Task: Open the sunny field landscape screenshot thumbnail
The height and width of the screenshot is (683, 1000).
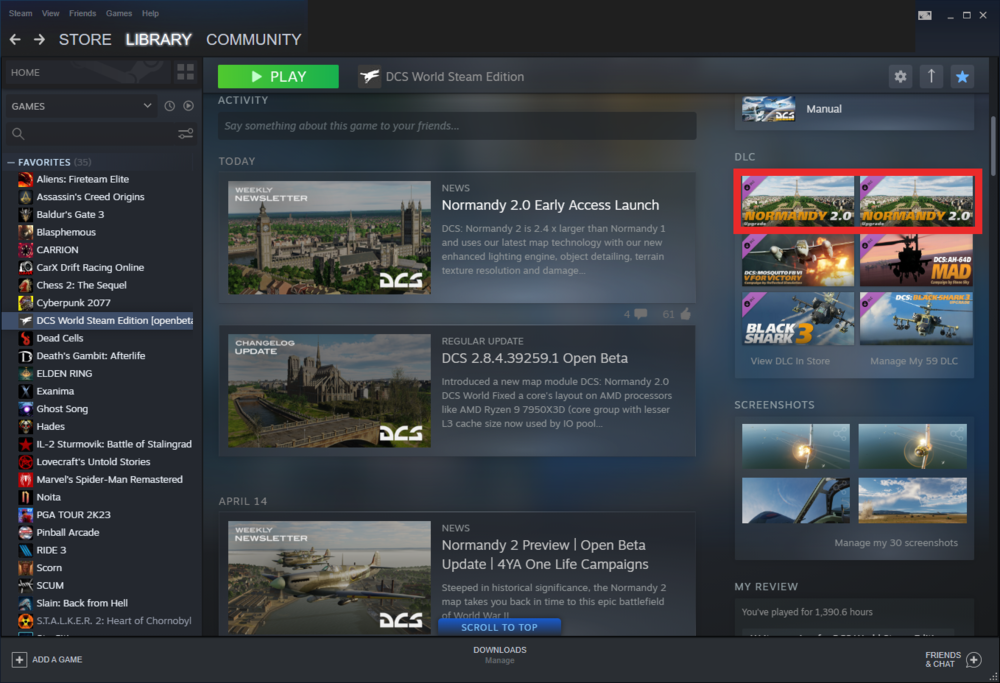Action: [x=912, y=501]
